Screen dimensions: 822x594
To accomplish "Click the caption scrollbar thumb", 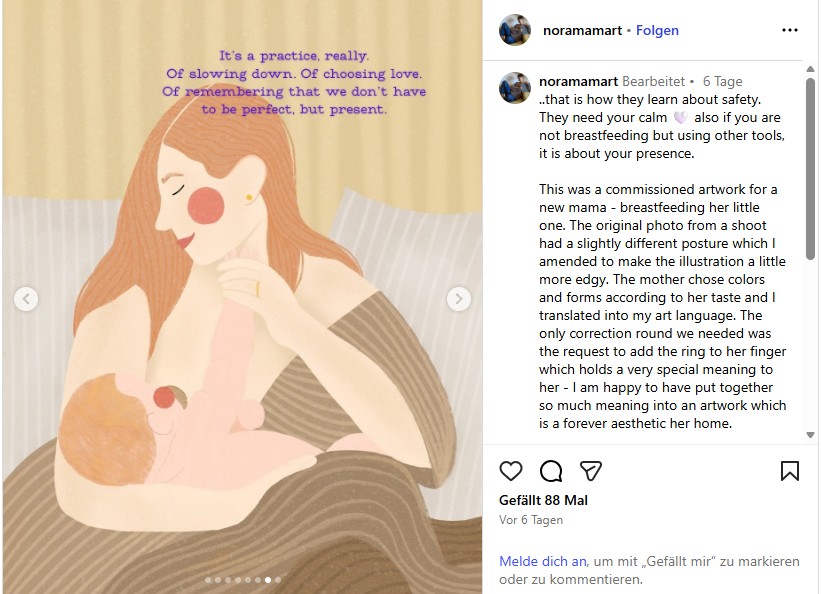I will point(810,168).
